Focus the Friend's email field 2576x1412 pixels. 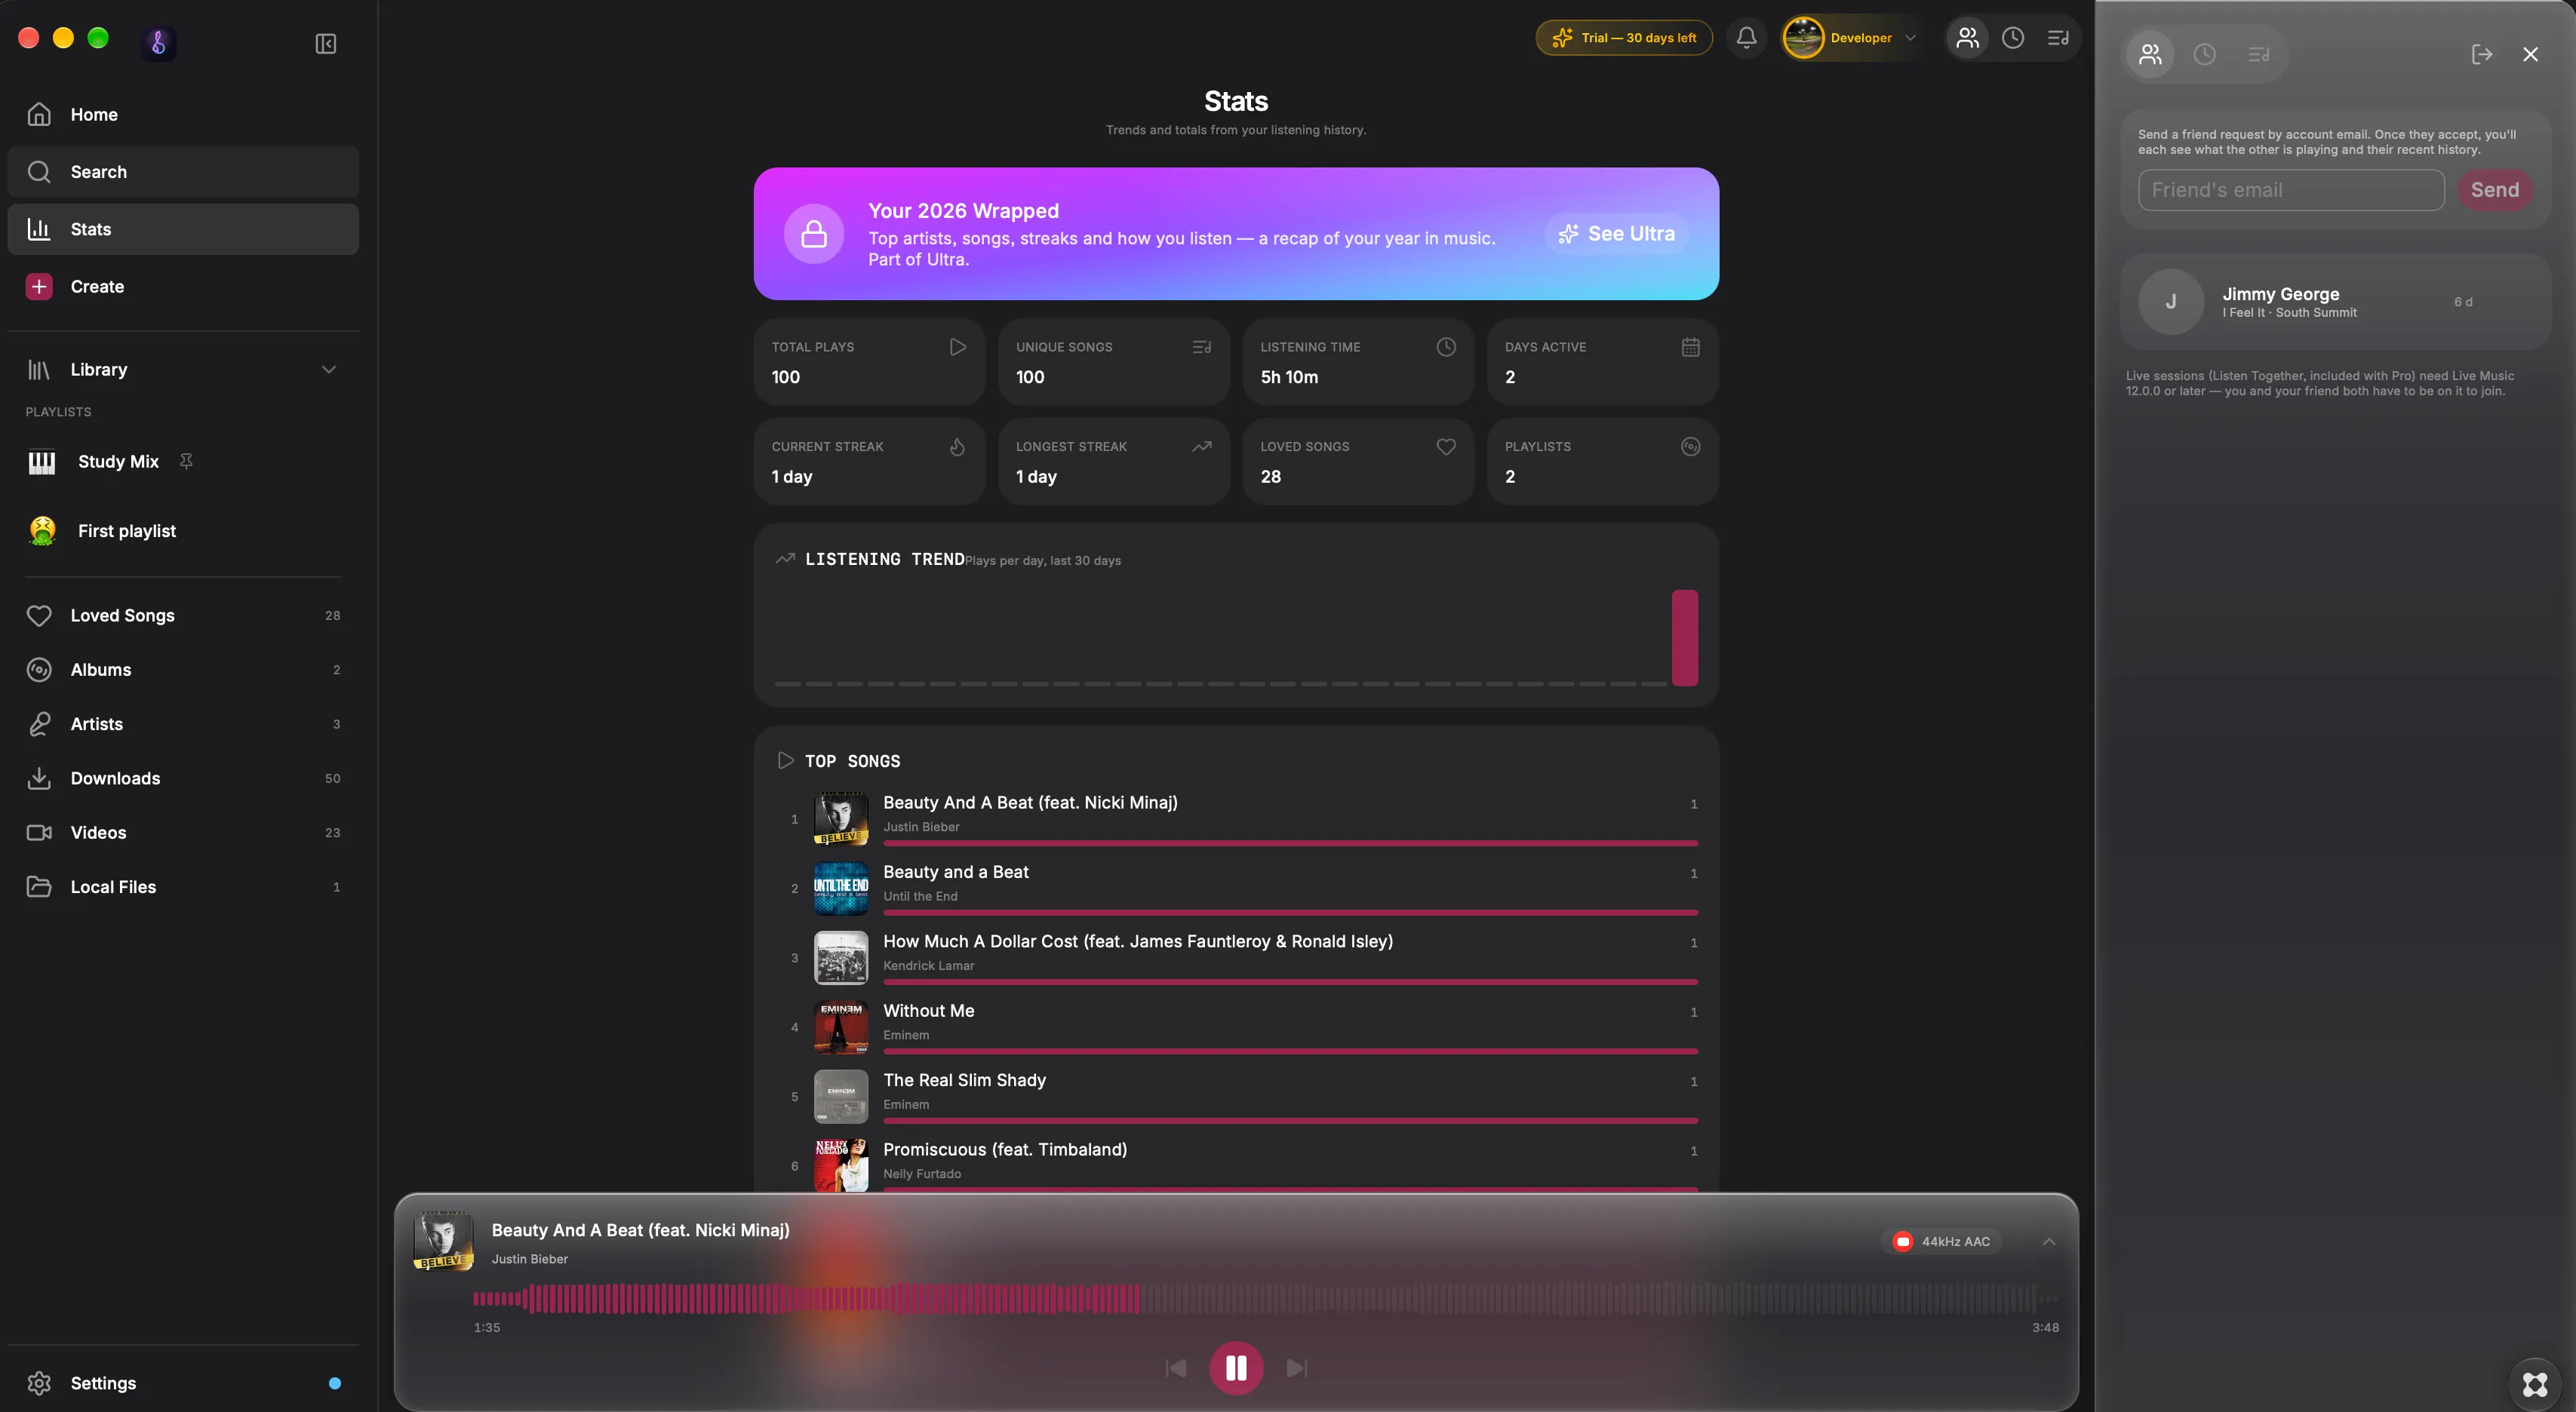[2290, 190]
